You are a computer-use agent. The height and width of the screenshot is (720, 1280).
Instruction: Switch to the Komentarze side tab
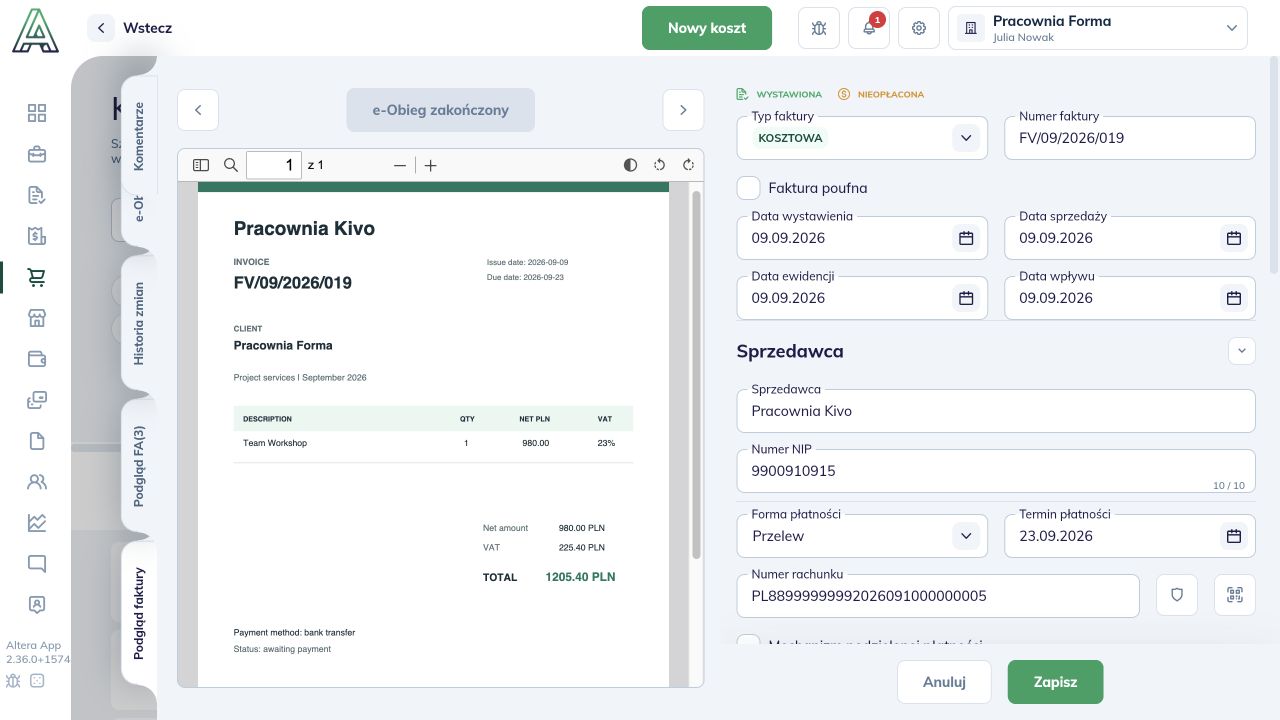coord(139,136)
